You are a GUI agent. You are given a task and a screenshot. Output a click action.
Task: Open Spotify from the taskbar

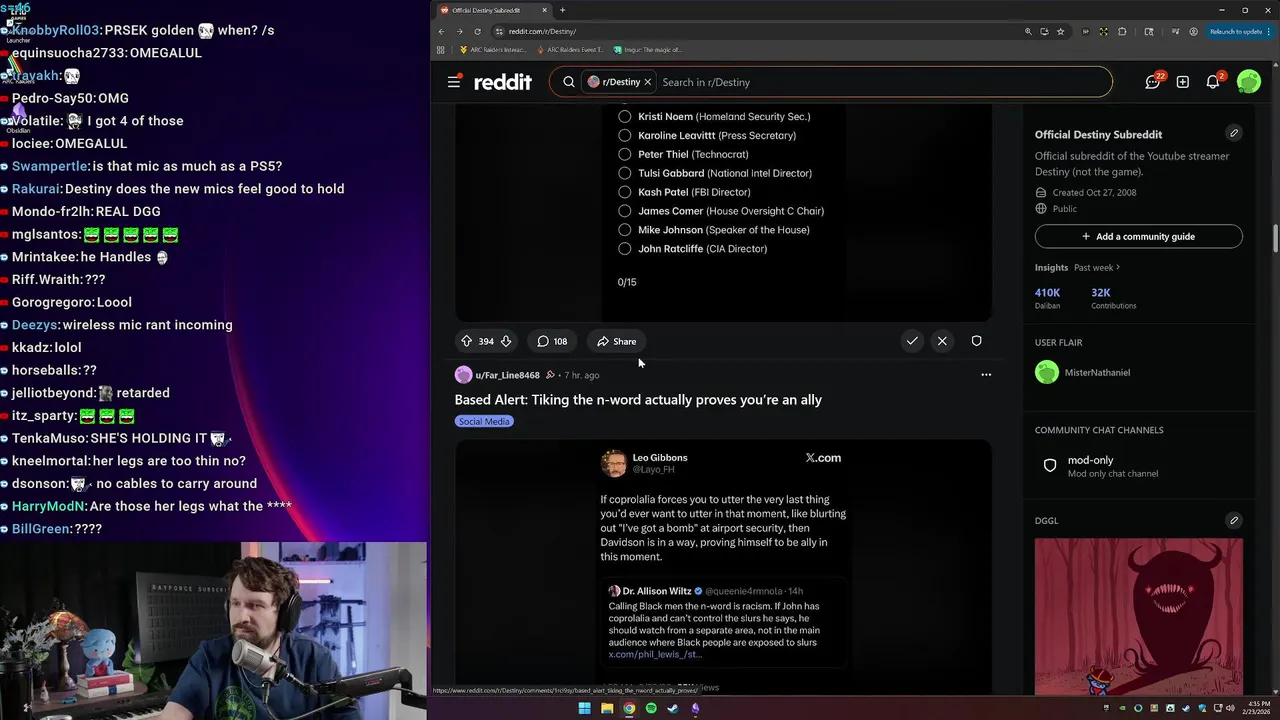[x=651, y=708]
